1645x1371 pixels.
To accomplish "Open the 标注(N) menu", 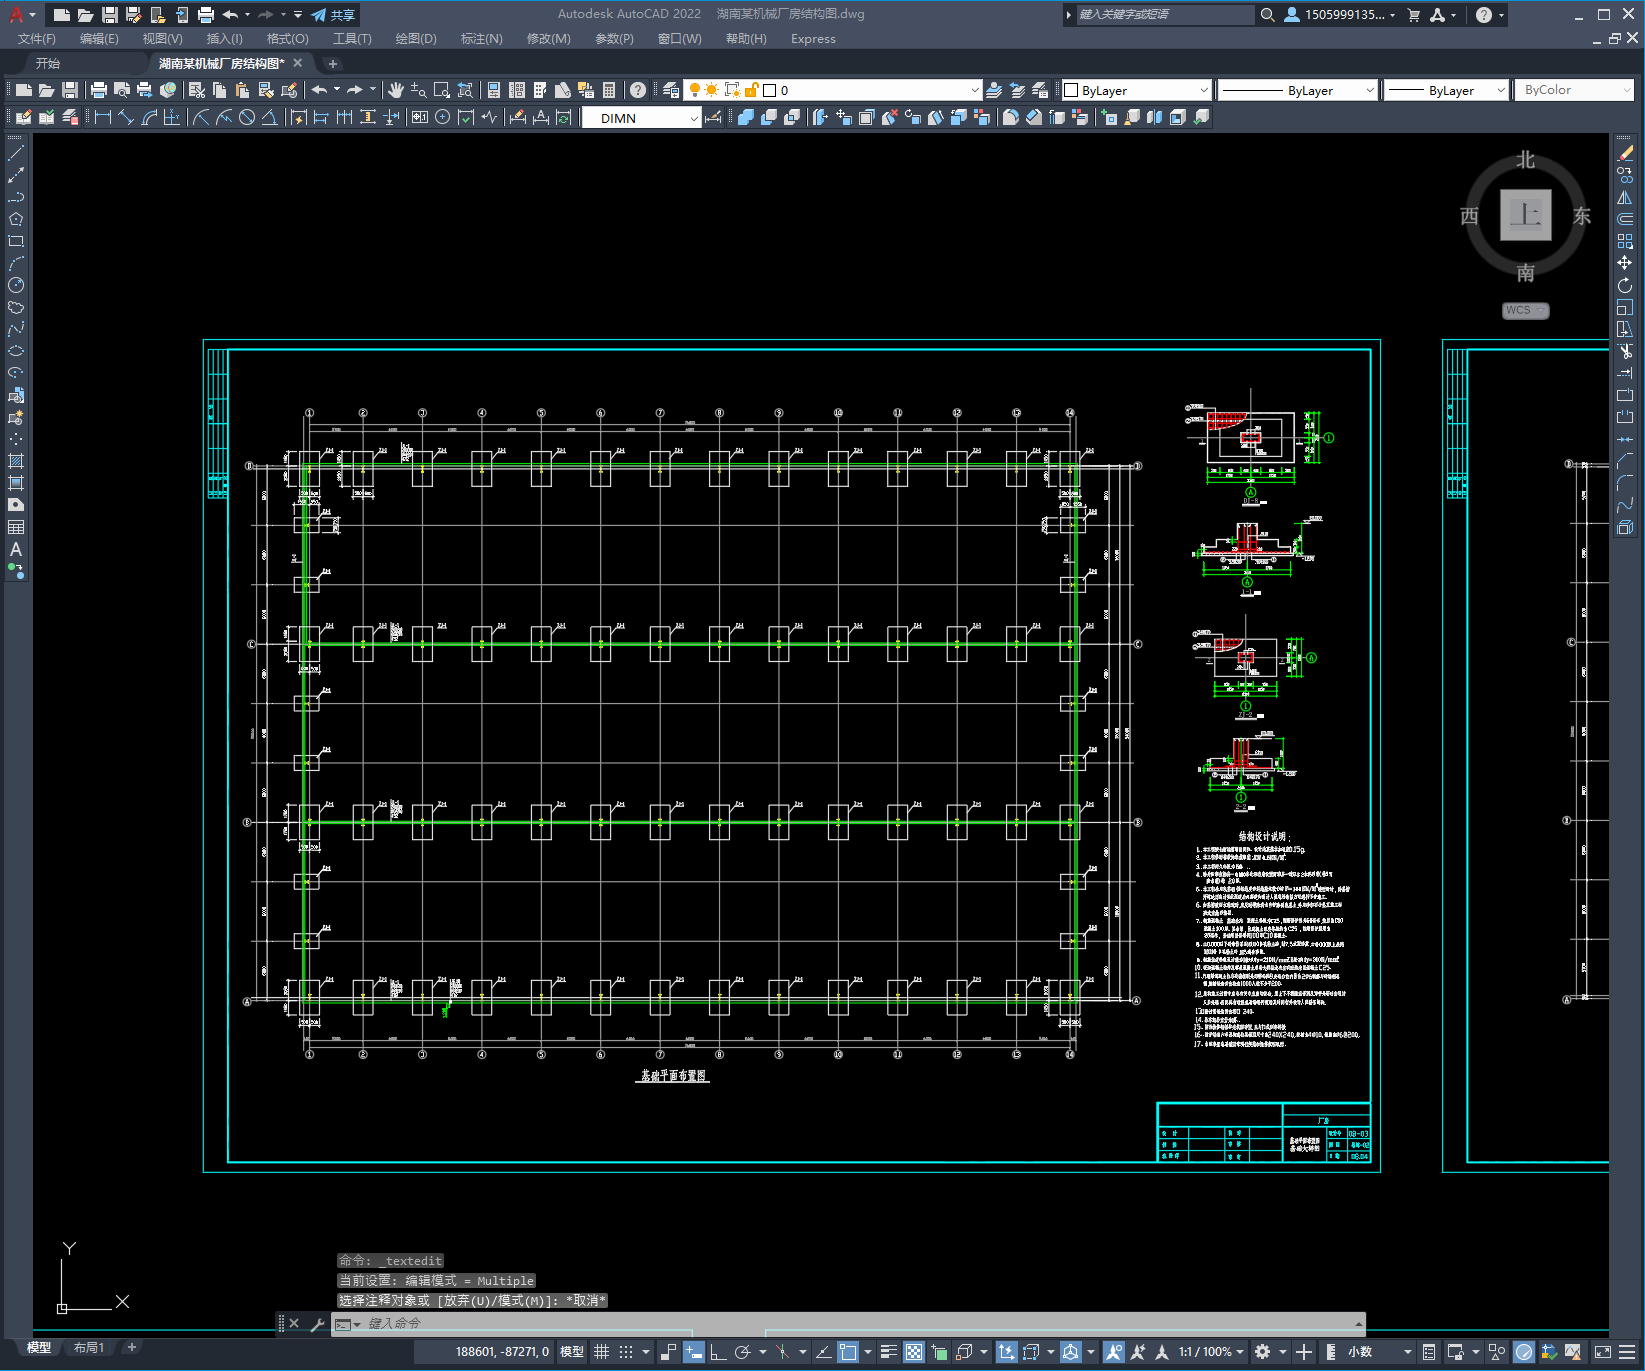I will point(481,39).
